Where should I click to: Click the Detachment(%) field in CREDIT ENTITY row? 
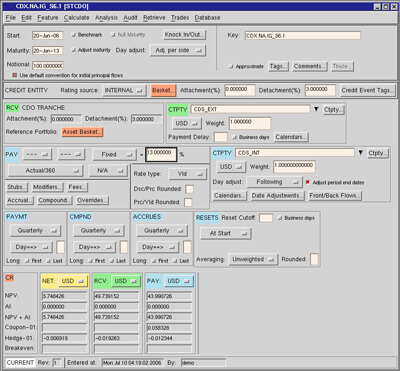click(x=320, y=91)
